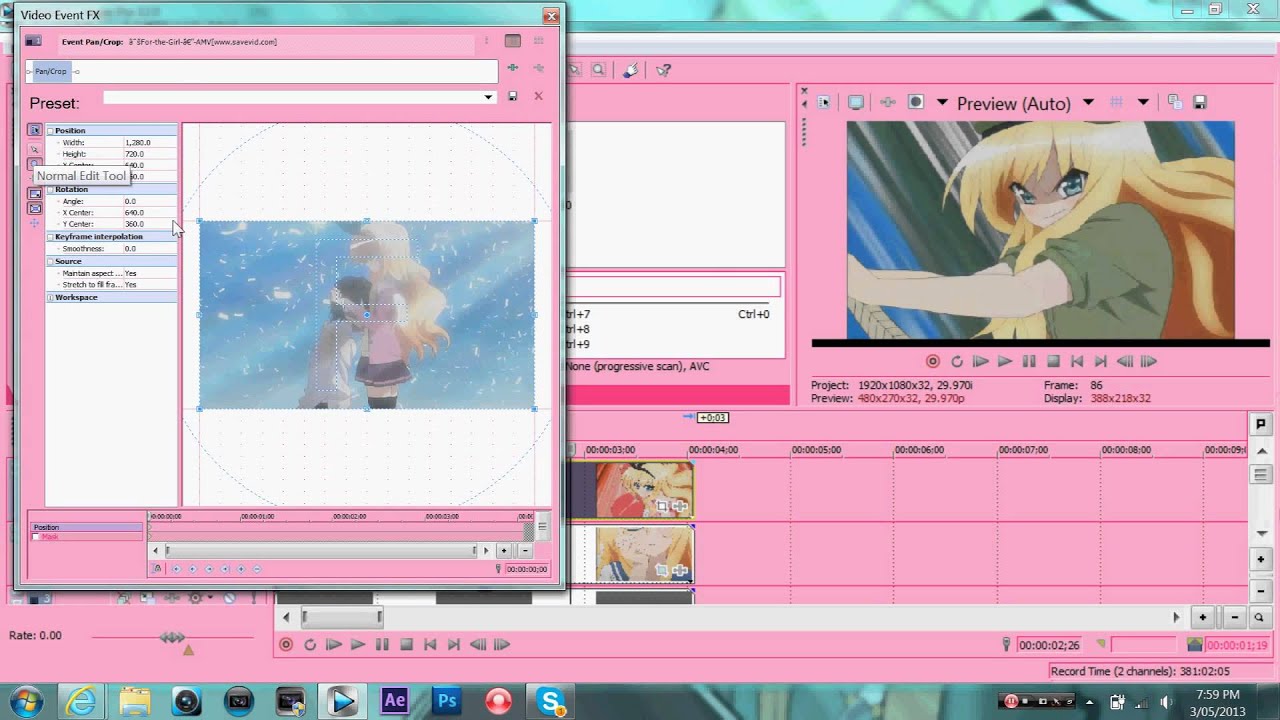
Task: Open the Preset dropdown list
Action: point(488,97)
